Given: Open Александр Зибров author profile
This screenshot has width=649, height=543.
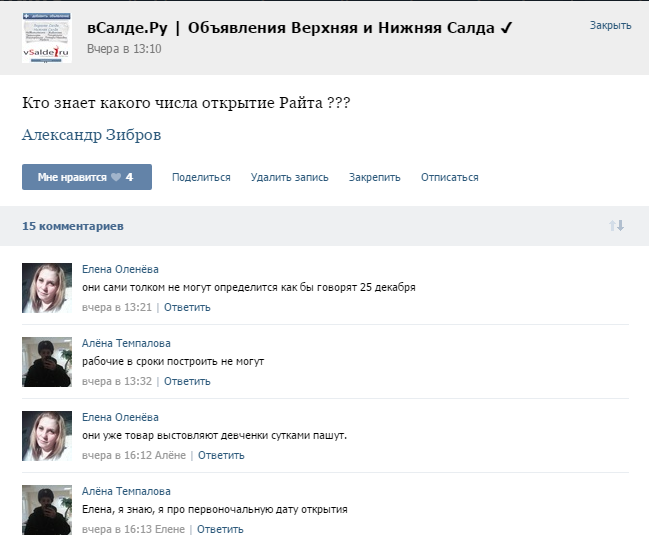Looking at the screenshot, I should pyautogui.click(x=91, y=135).
